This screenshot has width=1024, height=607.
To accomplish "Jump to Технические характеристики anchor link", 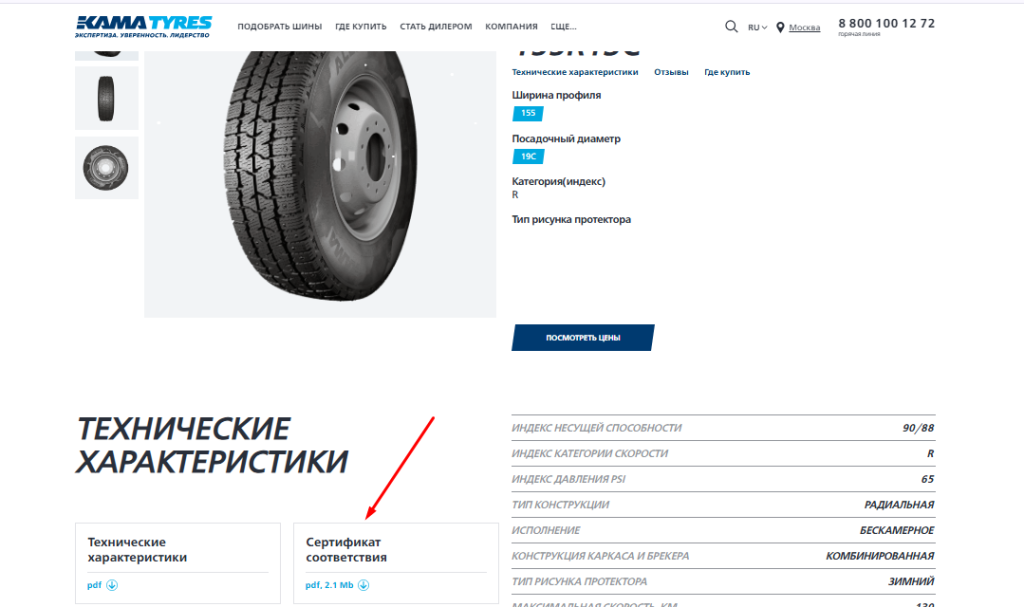I will point(575,72).
